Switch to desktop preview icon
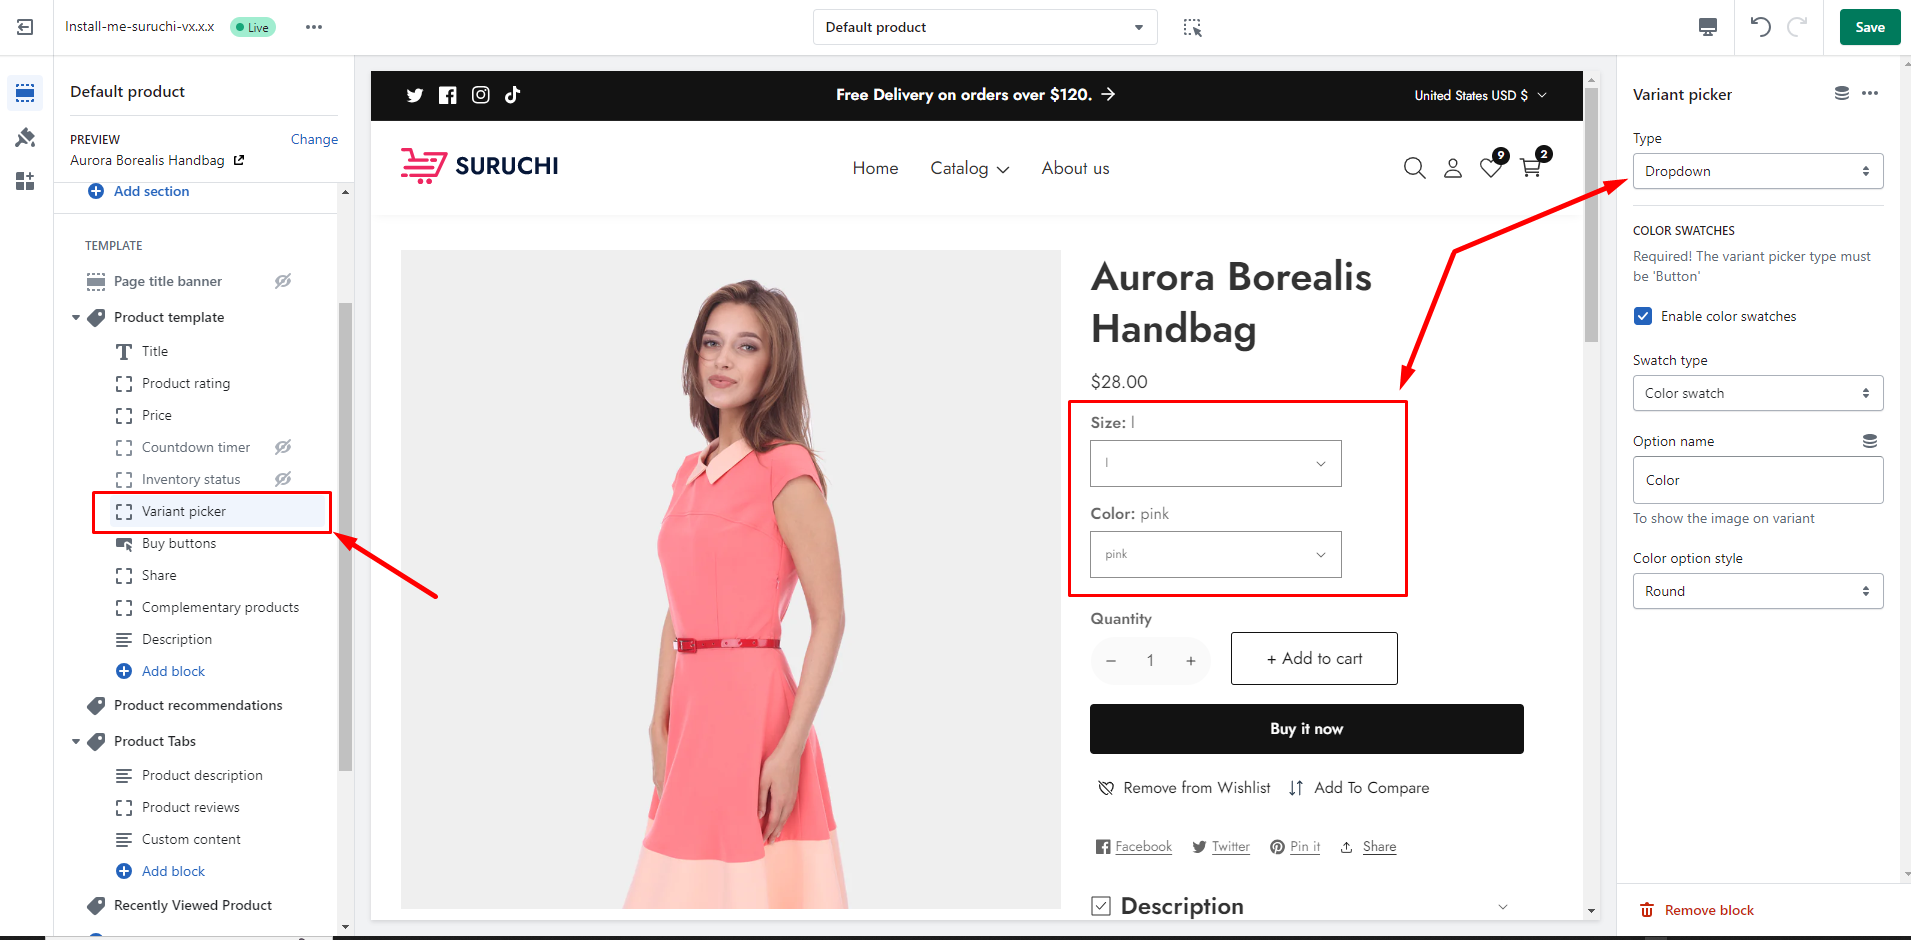The height and width of the screenshot is (940, 1911). [x=1707, y=27]
